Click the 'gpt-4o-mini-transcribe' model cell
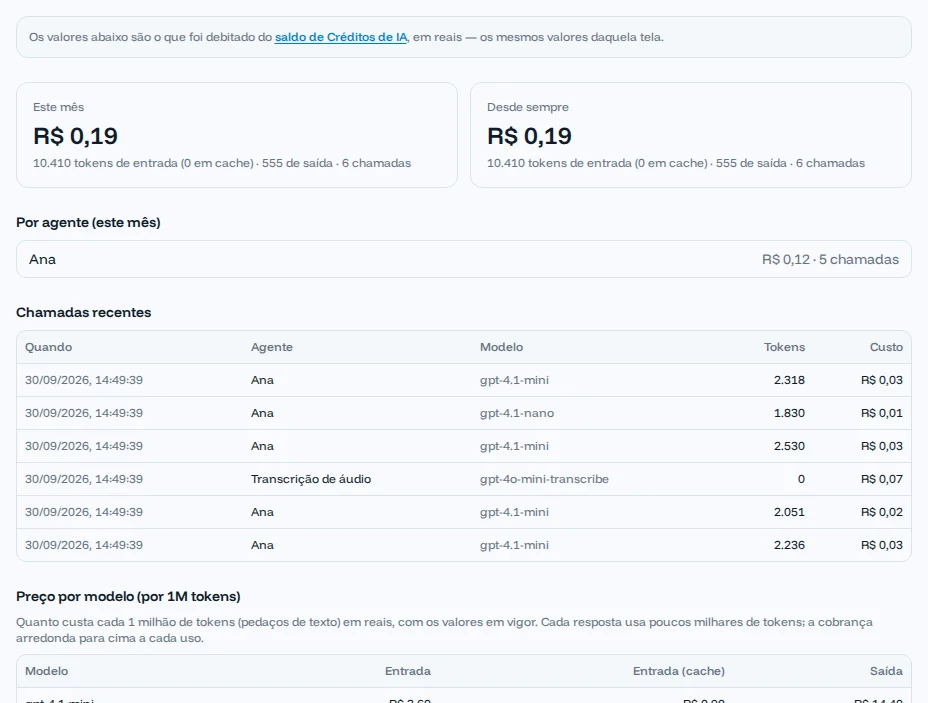 pos(544,479)
